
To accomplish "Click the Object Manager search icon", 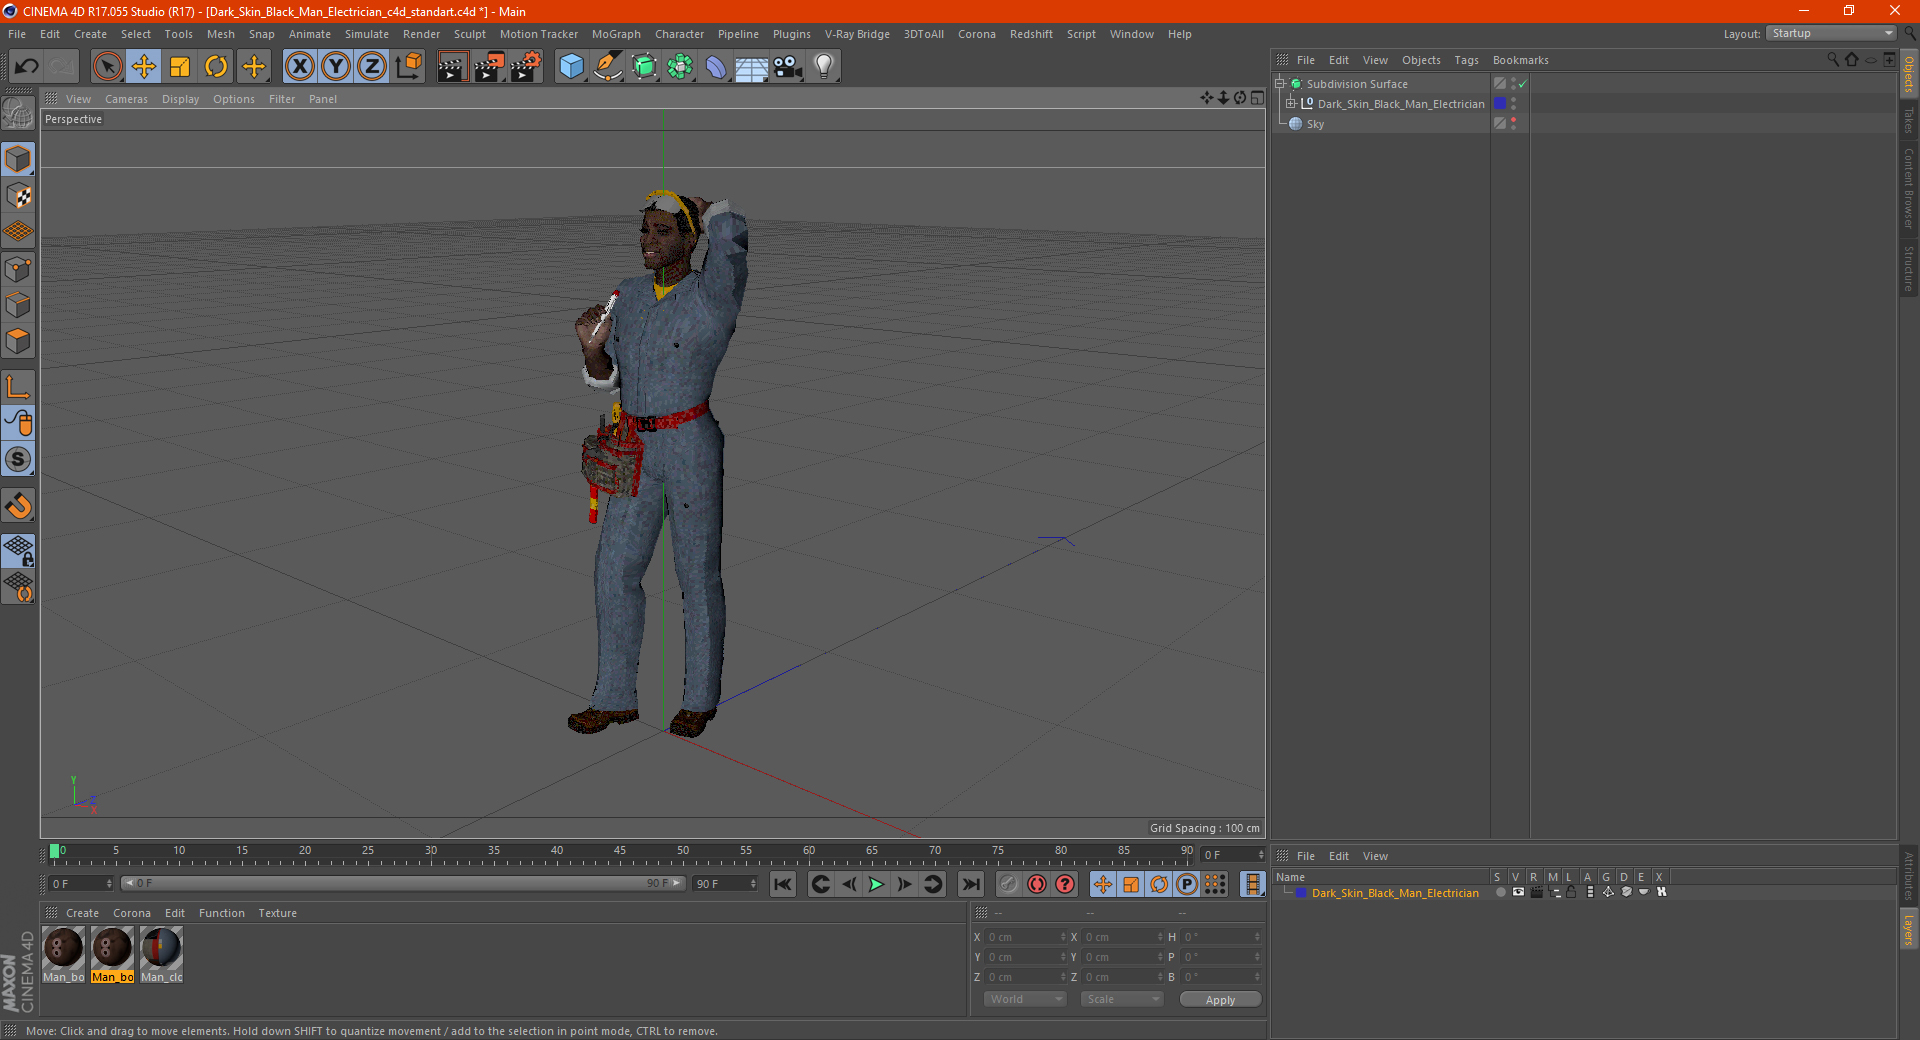I will coord(1832,60).
